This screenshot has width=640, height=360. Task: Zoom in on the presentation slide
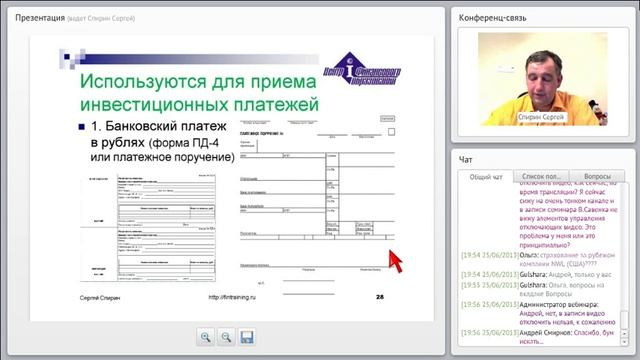click(x=205, y=337)
